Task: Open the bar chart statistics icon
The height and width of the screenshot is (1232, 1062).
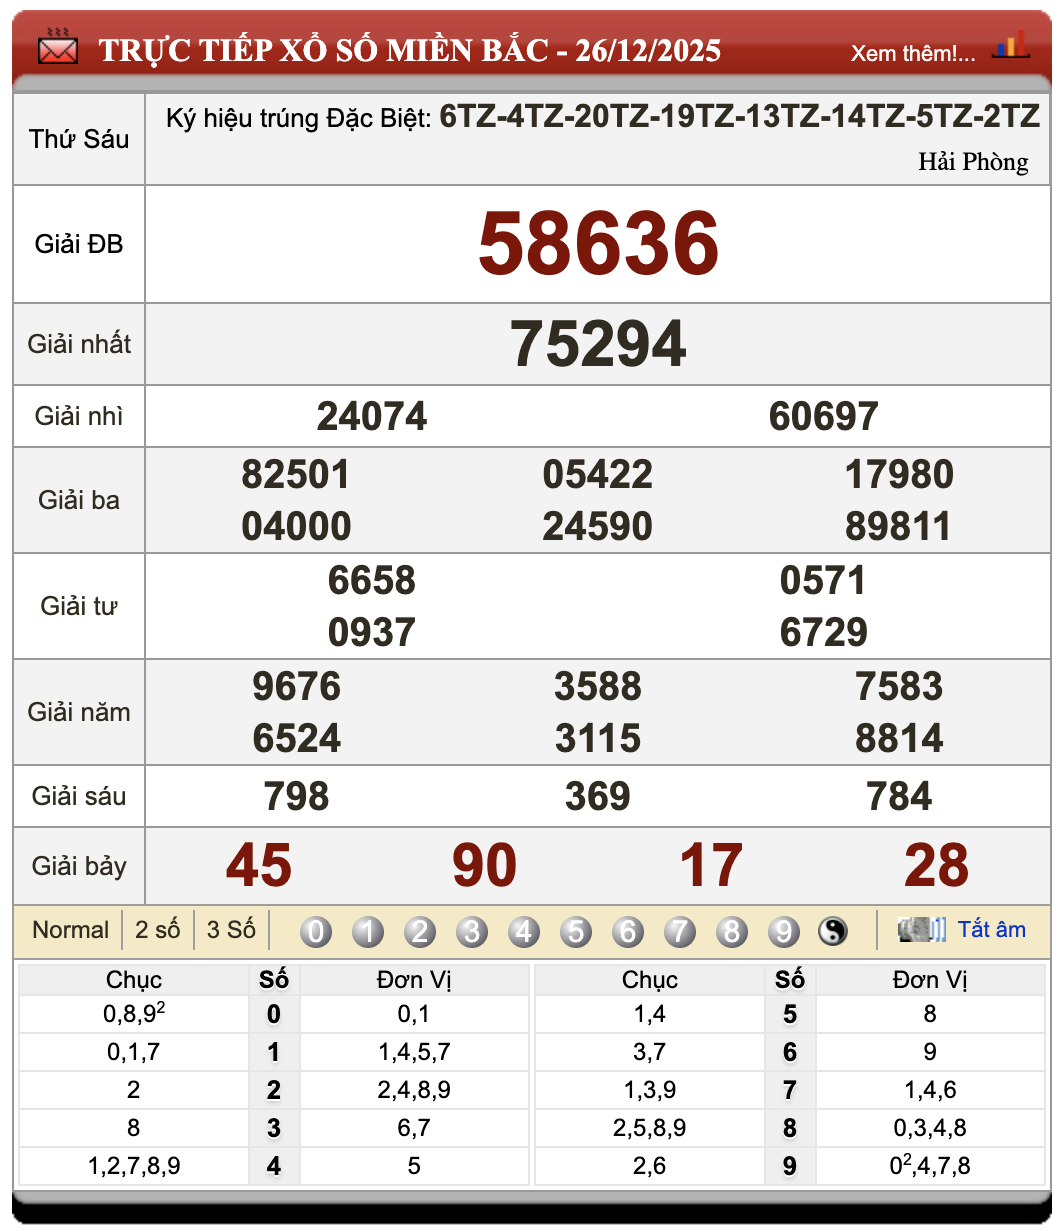Action: coord(1010,47)
